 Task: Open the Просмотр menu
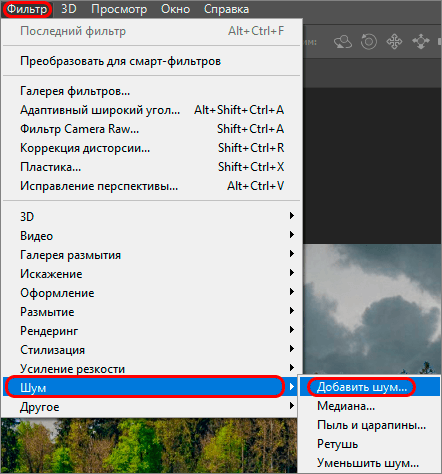point(119,9)
